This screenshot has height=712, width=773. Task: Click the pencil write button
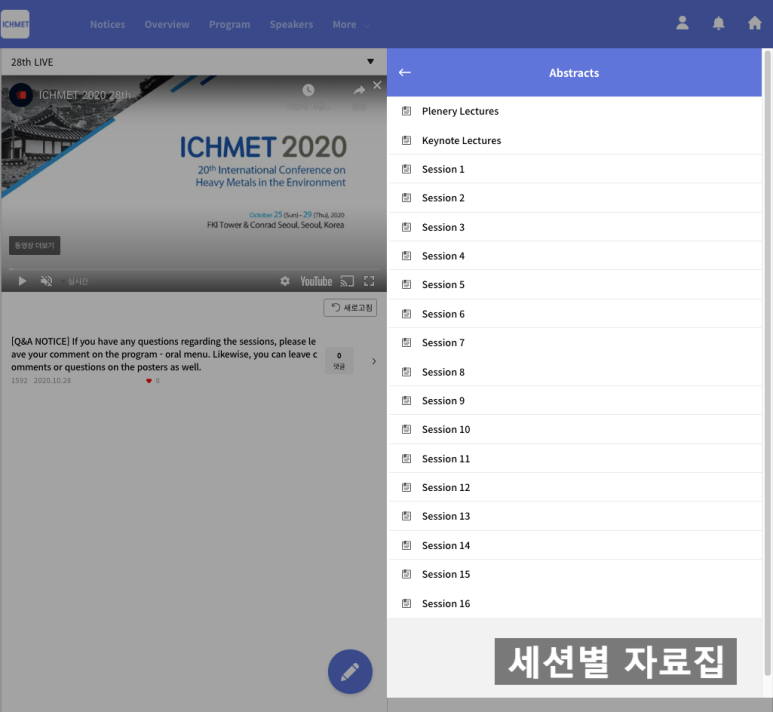(350, 672)
